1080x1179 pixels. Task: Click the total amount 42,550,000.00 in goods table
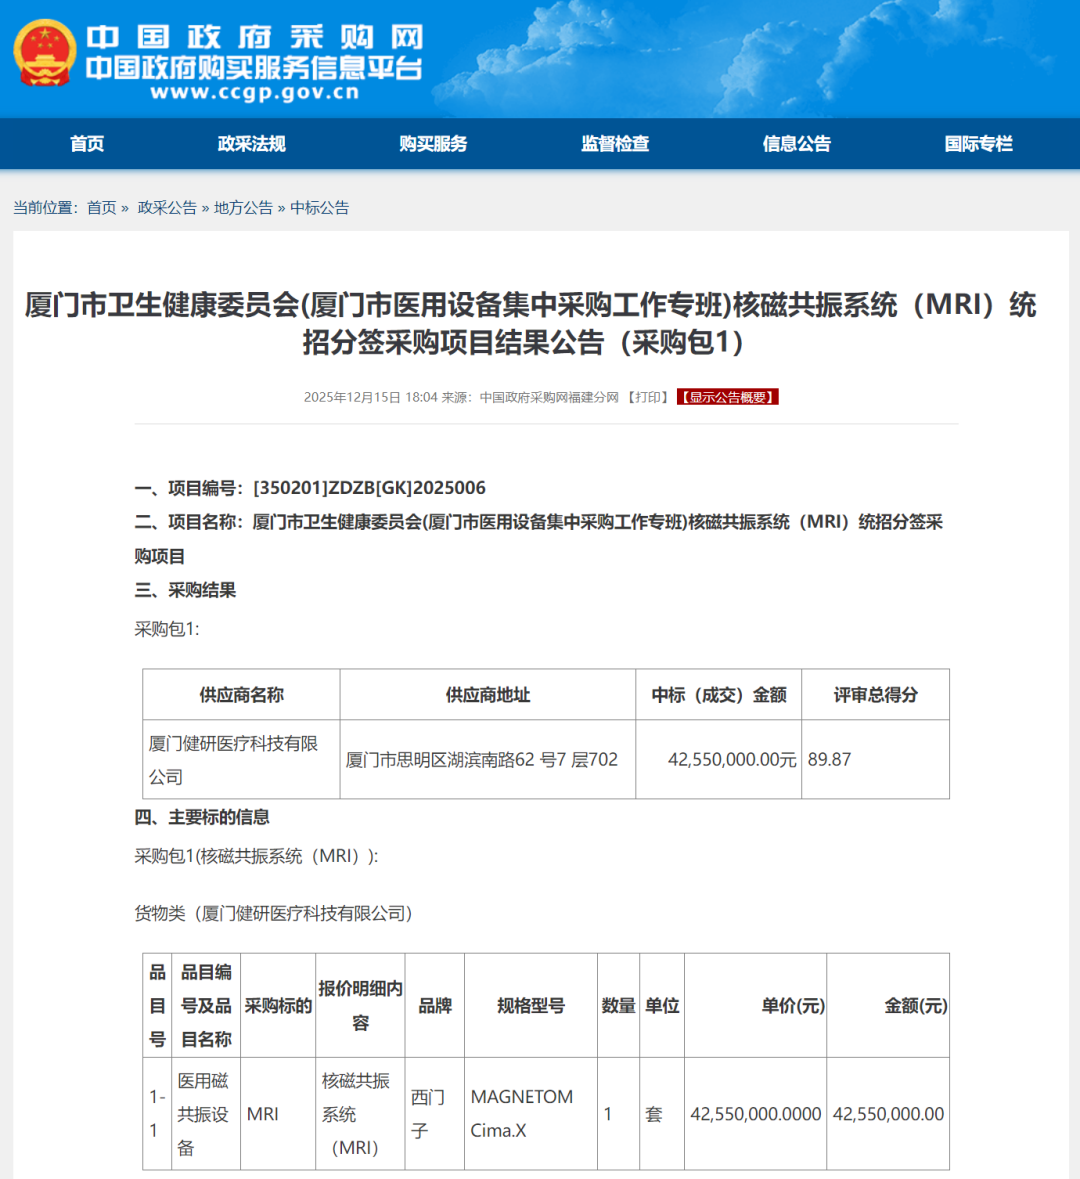click(x=888, y=1114)
